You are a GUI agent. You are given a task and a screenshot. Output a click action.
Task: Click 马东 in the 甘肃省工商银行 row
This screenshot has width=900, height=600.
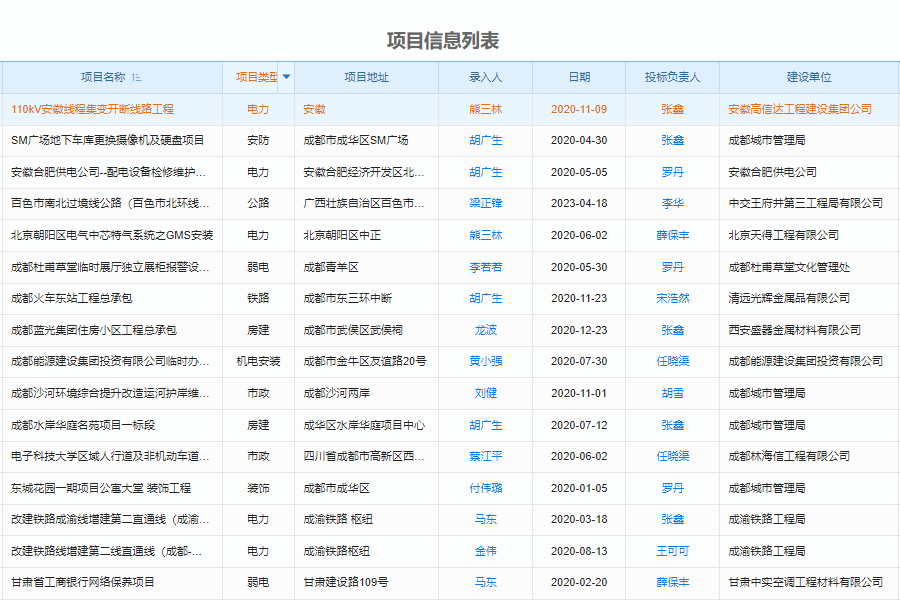486,582
